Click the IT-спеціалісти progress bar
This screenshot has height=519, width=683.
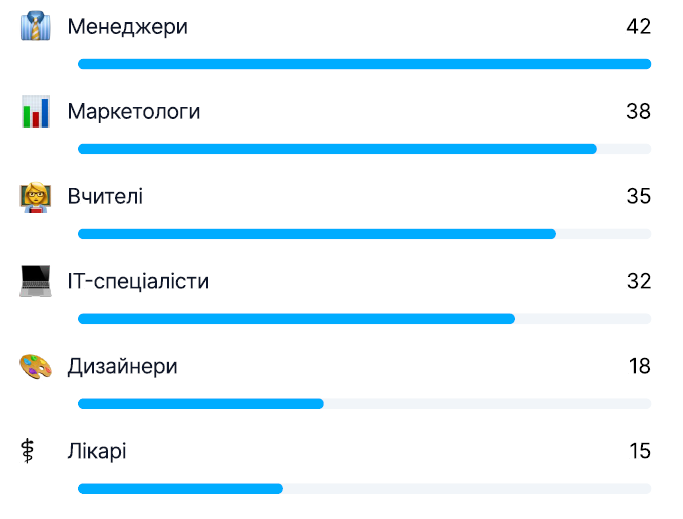click(x=364, y=319)
